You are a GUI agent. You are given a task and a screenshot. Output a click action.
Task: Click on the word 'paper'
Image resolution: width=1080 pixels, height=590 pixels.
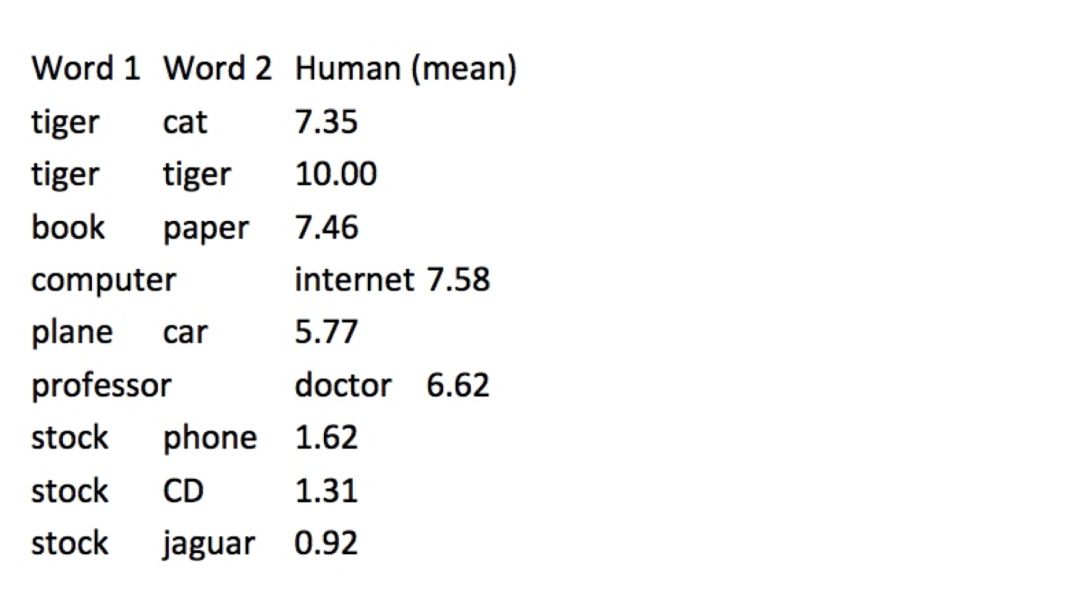[206, 229]
